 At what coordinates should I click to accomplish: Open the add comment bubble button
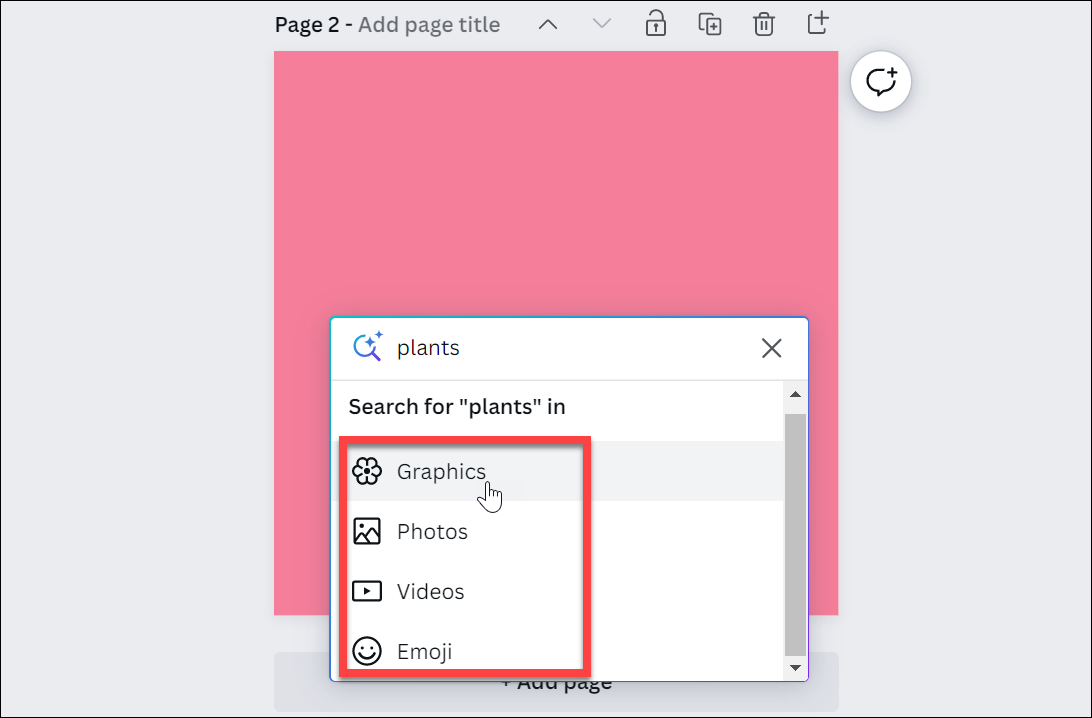[x=881, y=81]
